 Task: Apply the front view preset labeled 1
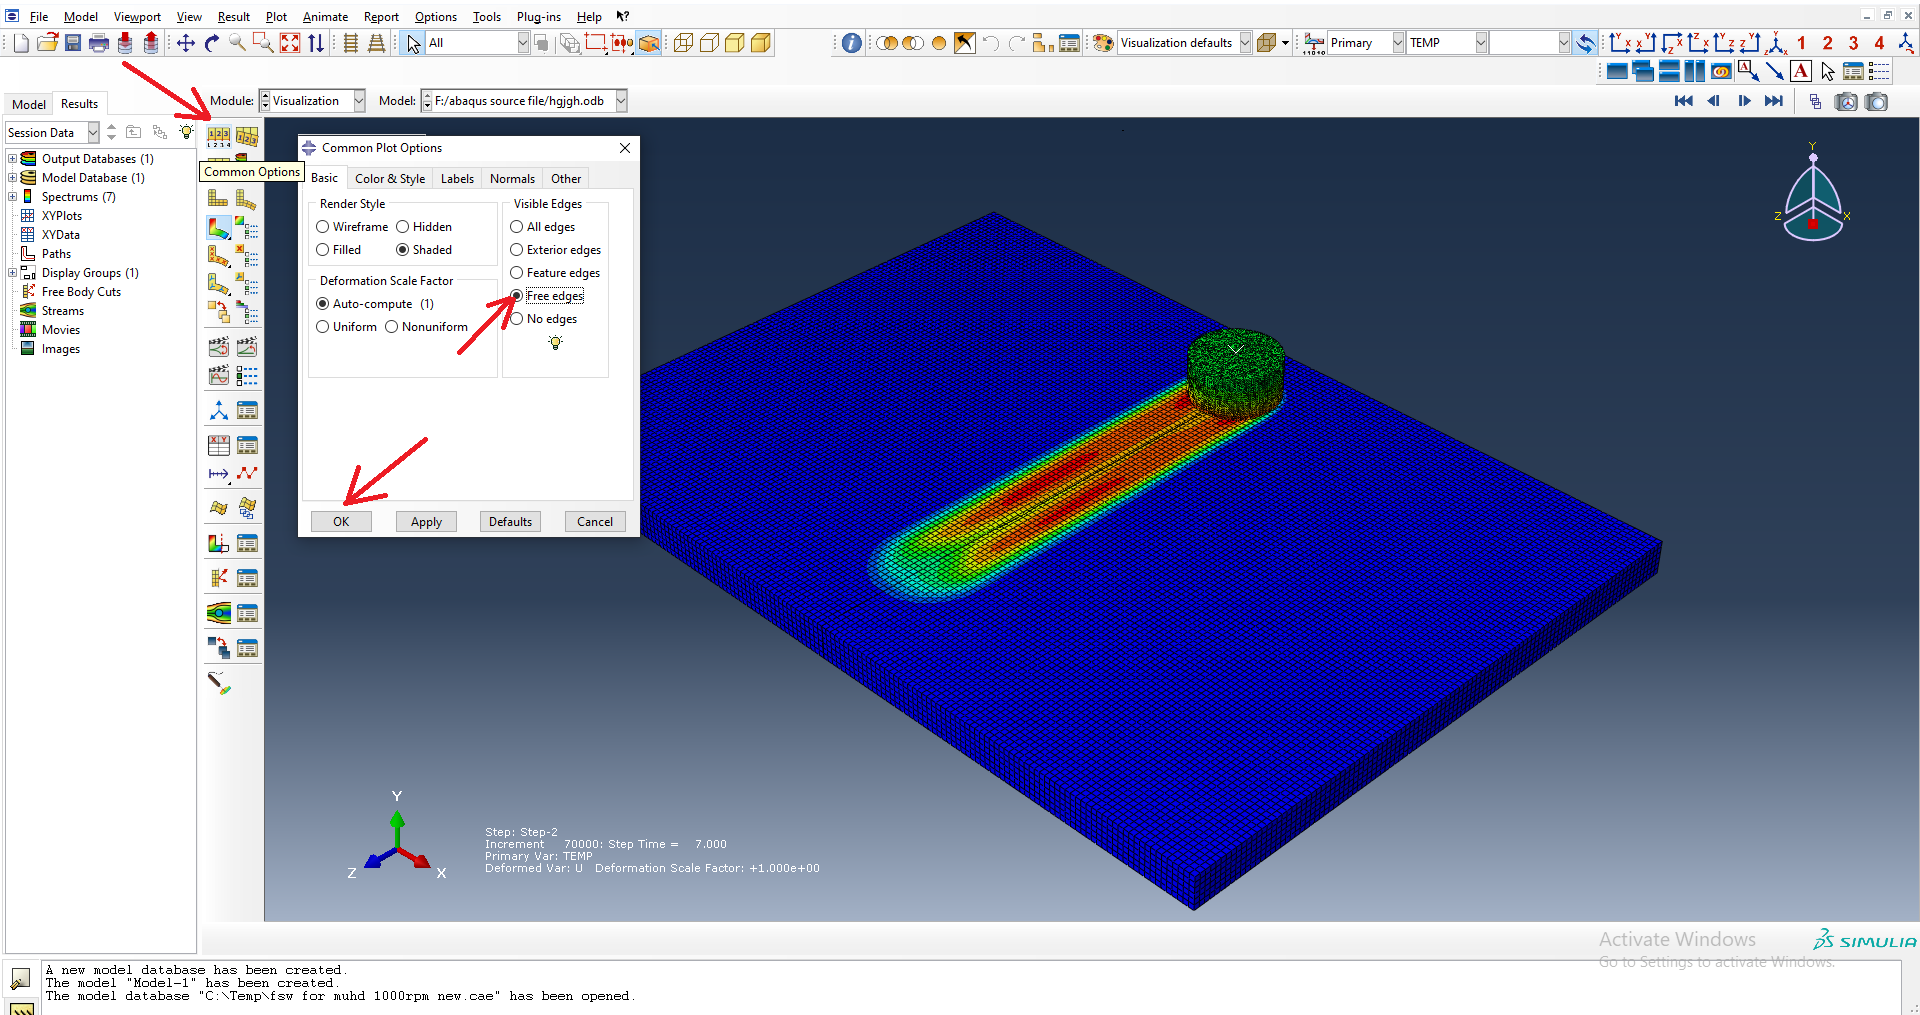pyautogui.click(x=1801, y=44)
